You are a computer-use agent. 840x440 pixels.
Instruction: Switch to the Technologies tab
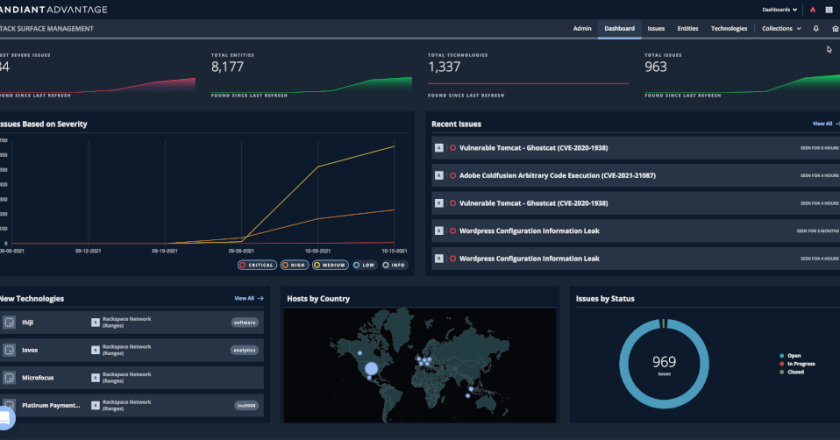729,28
